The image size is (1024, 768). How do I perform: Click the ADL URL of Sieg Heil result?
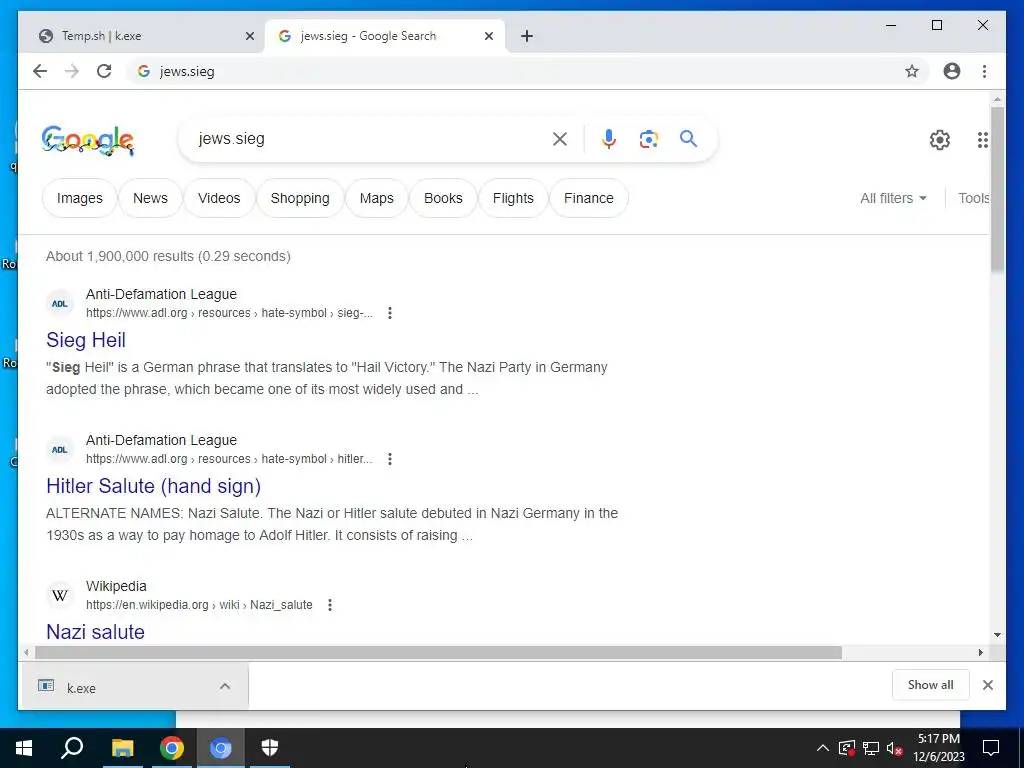point(229,313)
